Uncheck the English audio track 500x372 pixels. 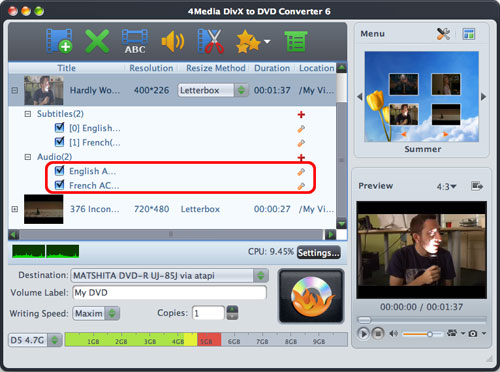point(59,171)
